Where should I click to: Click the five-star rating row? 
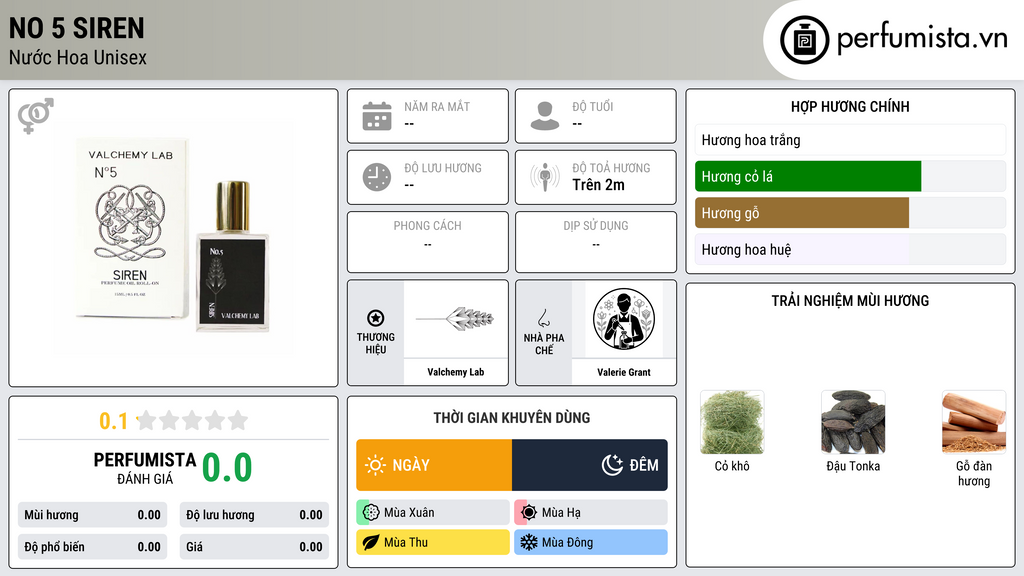tap(193, 421)
